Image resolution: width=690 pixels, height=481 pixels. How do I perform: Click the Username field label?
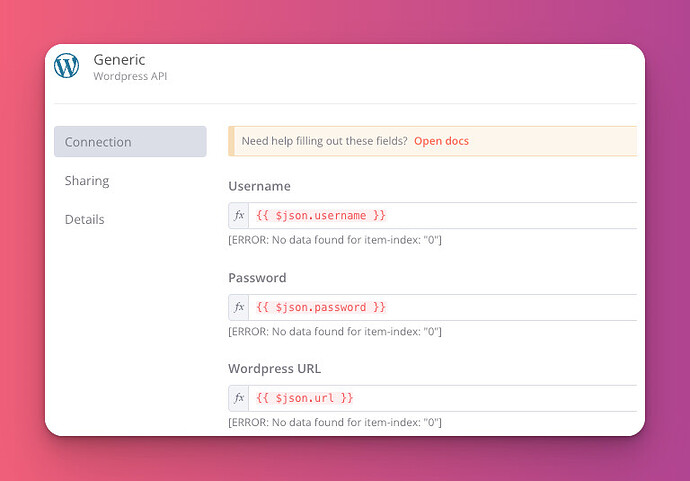coord(259,186)
